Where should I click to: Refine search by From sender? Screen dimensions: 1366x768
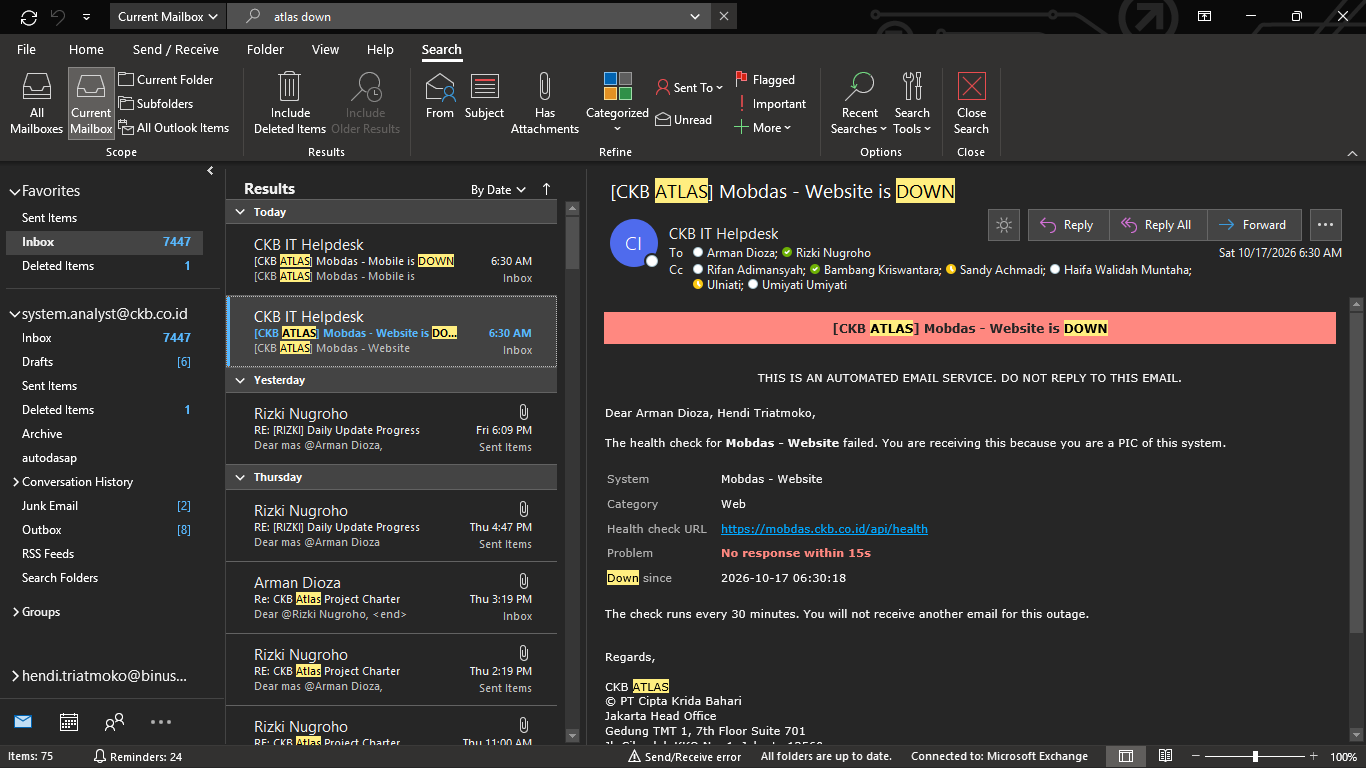440,96
